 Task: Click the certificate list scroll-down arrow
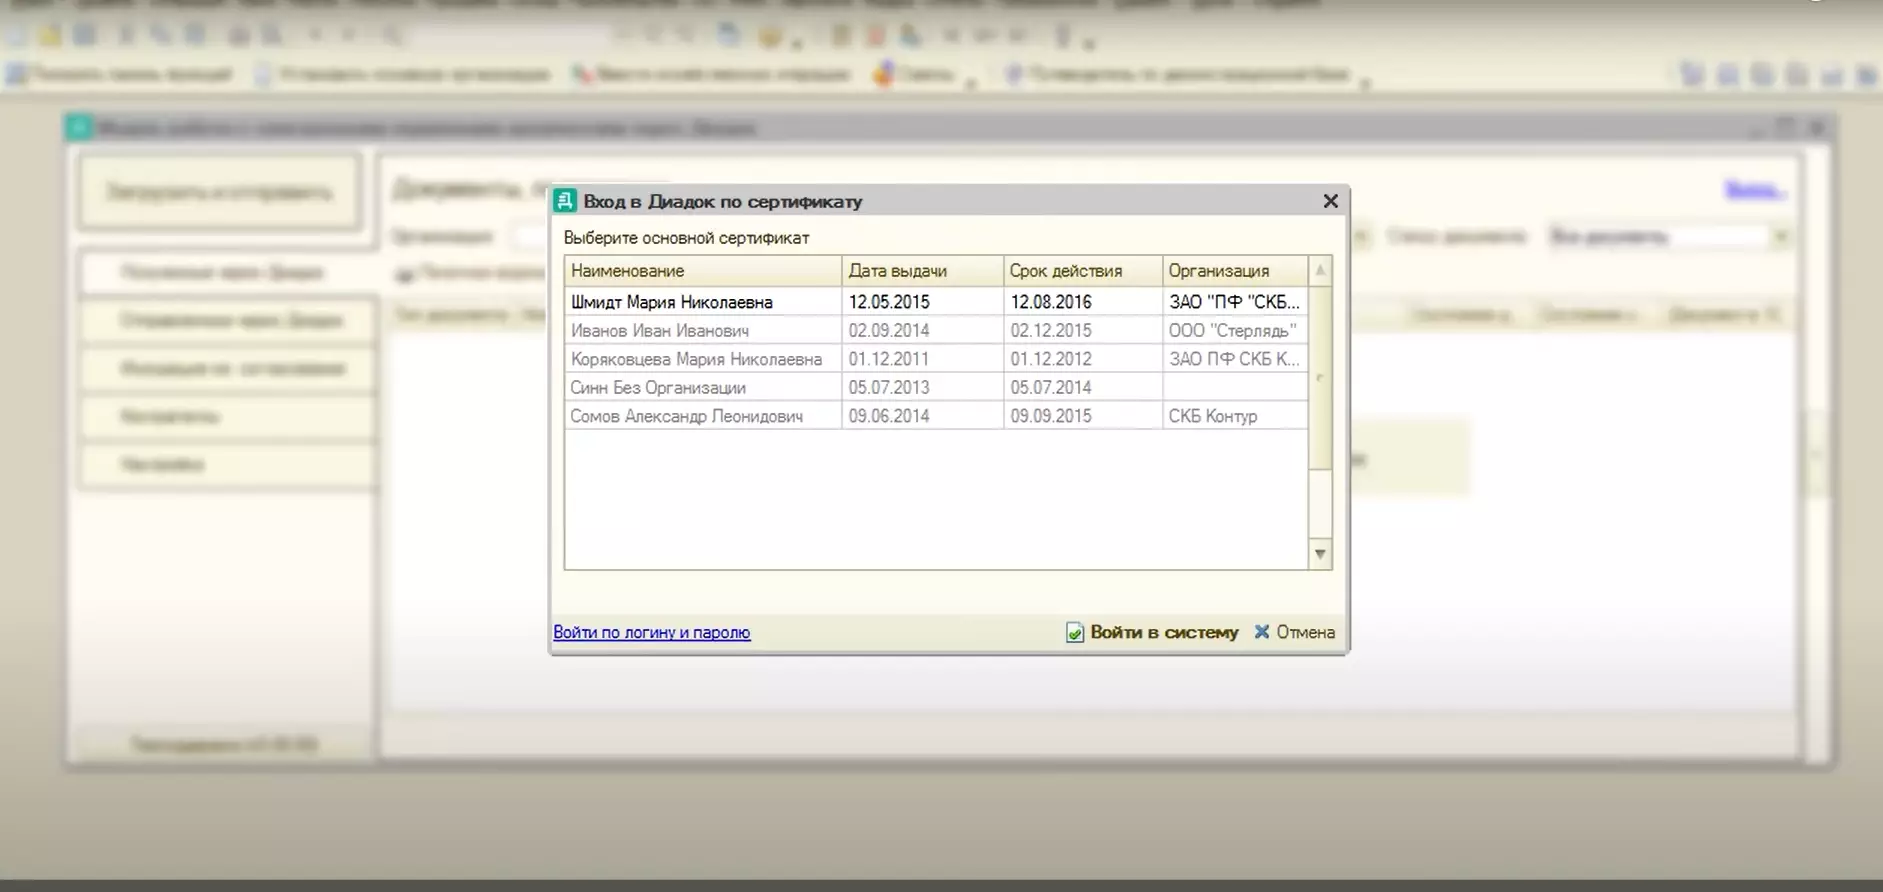[1320, 554]
